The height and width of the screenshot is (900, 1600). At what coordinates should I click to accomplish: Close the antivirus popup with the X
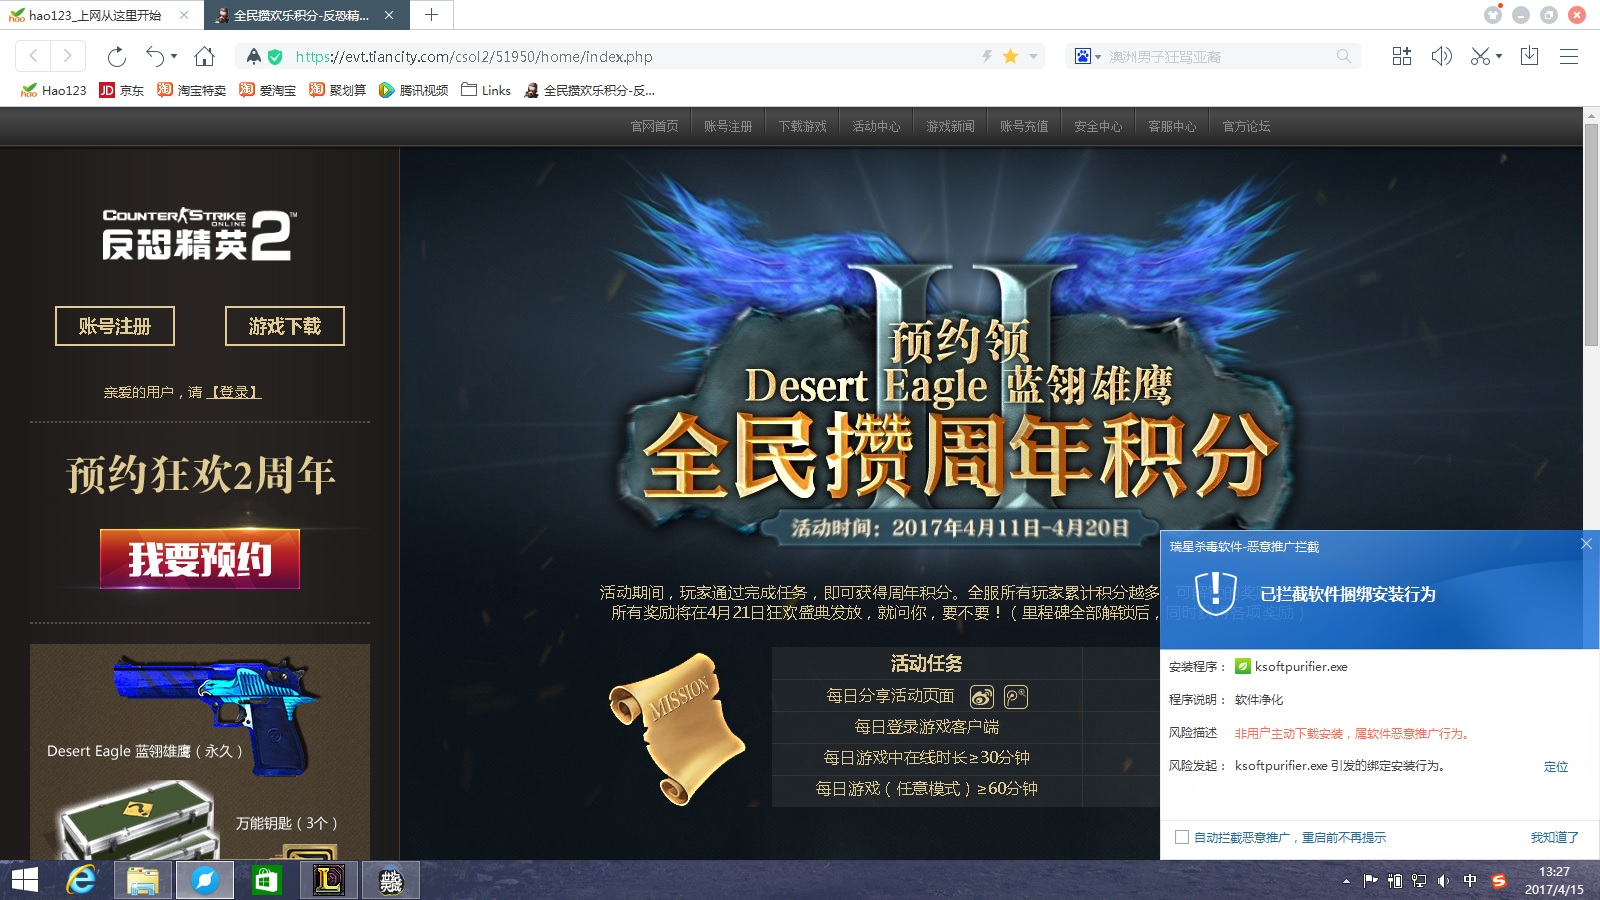coord(1586,544)
